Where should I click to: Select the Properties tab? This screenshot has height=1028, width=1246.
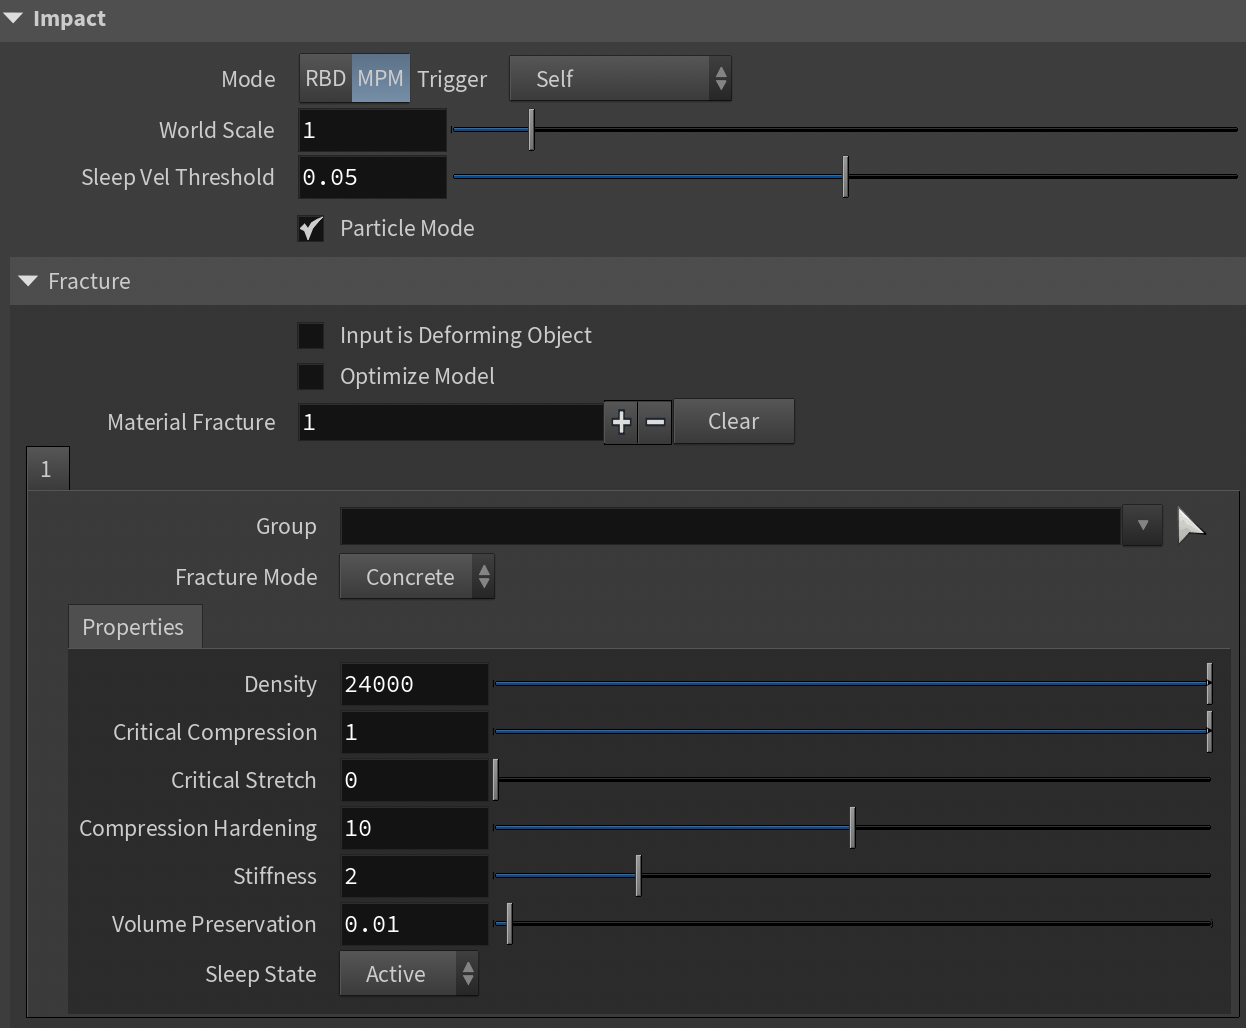(134, 627)
